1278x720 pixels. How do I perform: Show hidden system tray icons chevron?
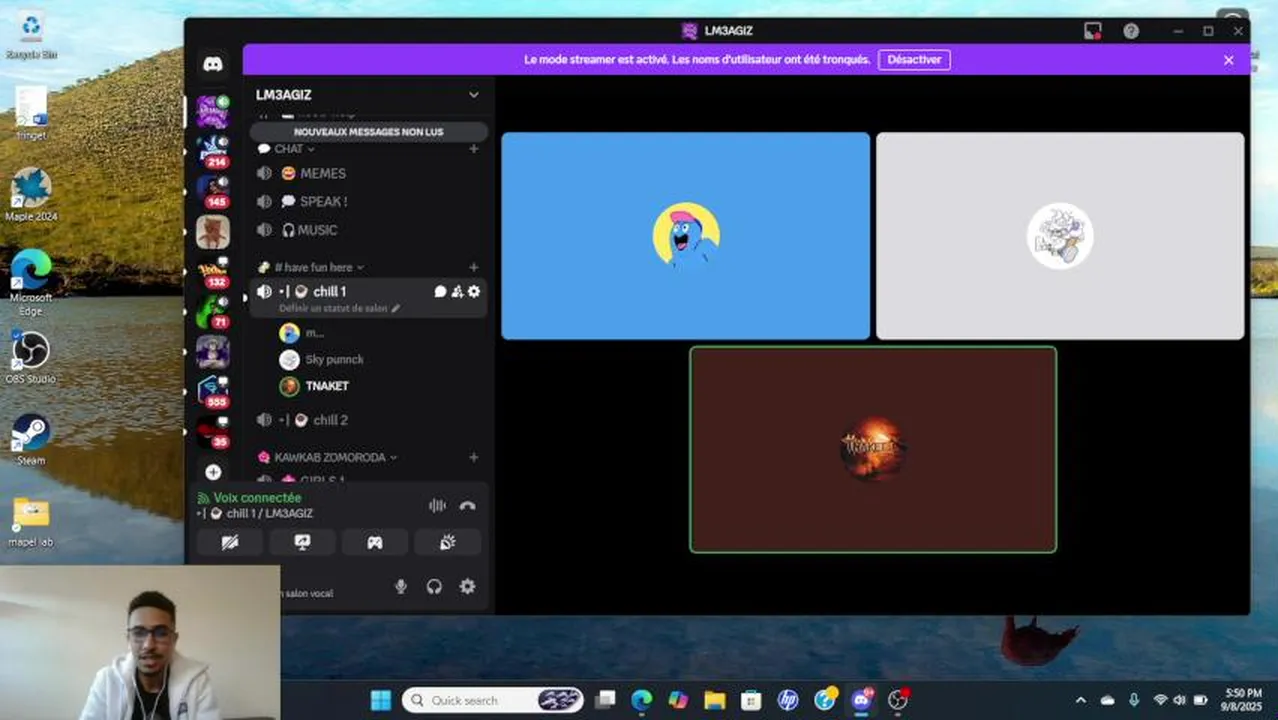coord(1081,700)
